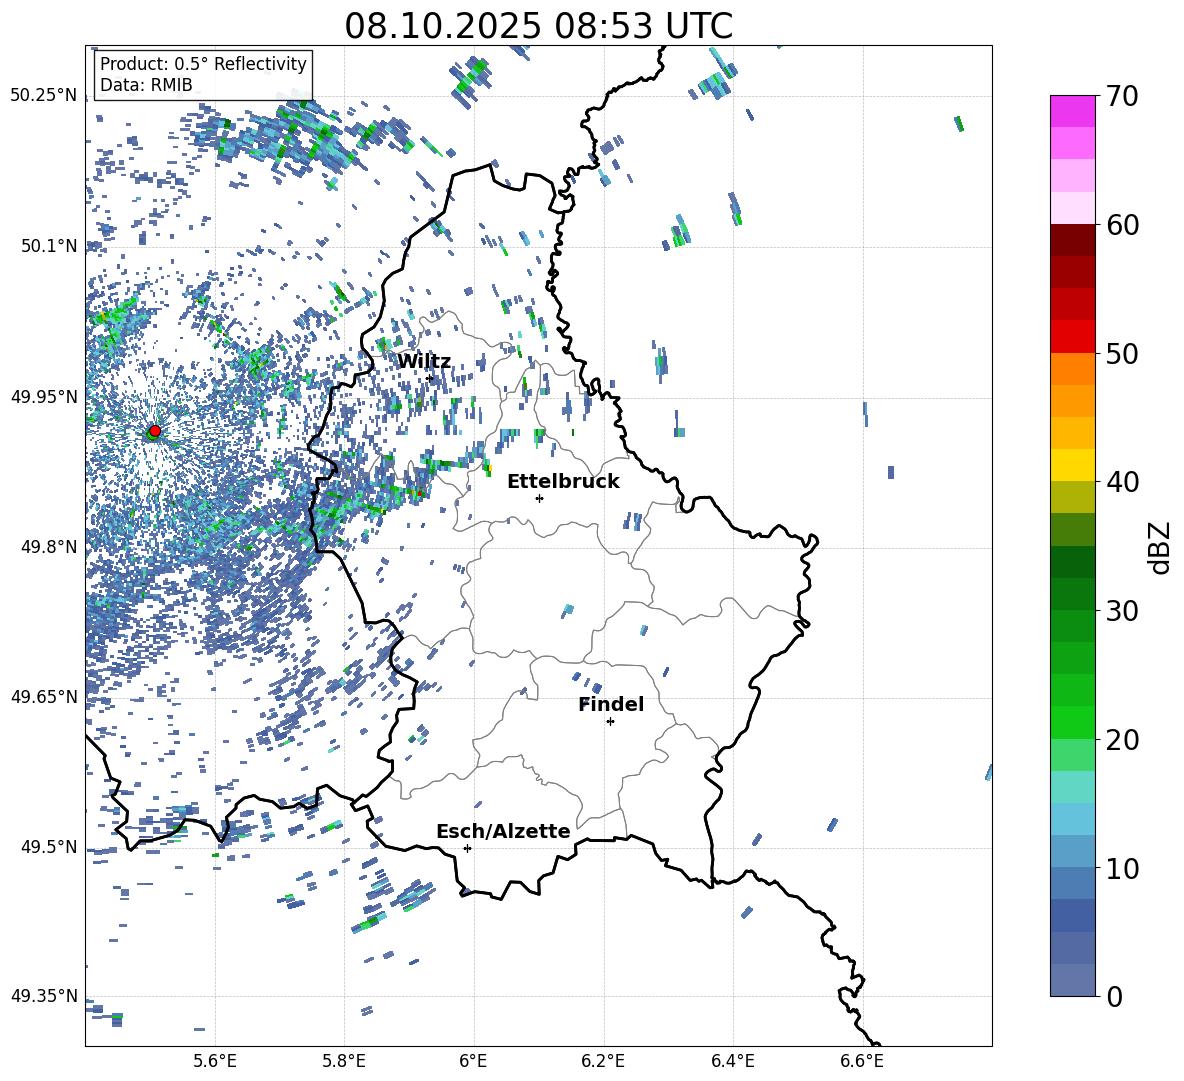
Task: Select the Esch/Alzette city label
Action: [503, 831]
